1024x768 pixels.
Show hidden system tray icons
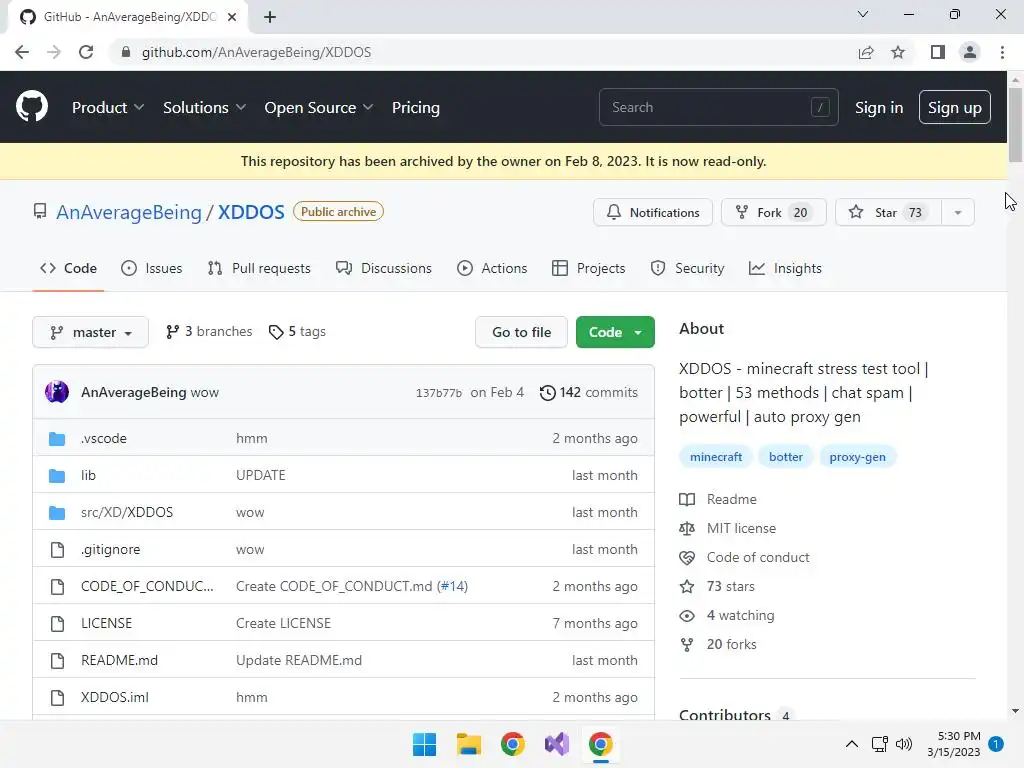pos(852,744)
